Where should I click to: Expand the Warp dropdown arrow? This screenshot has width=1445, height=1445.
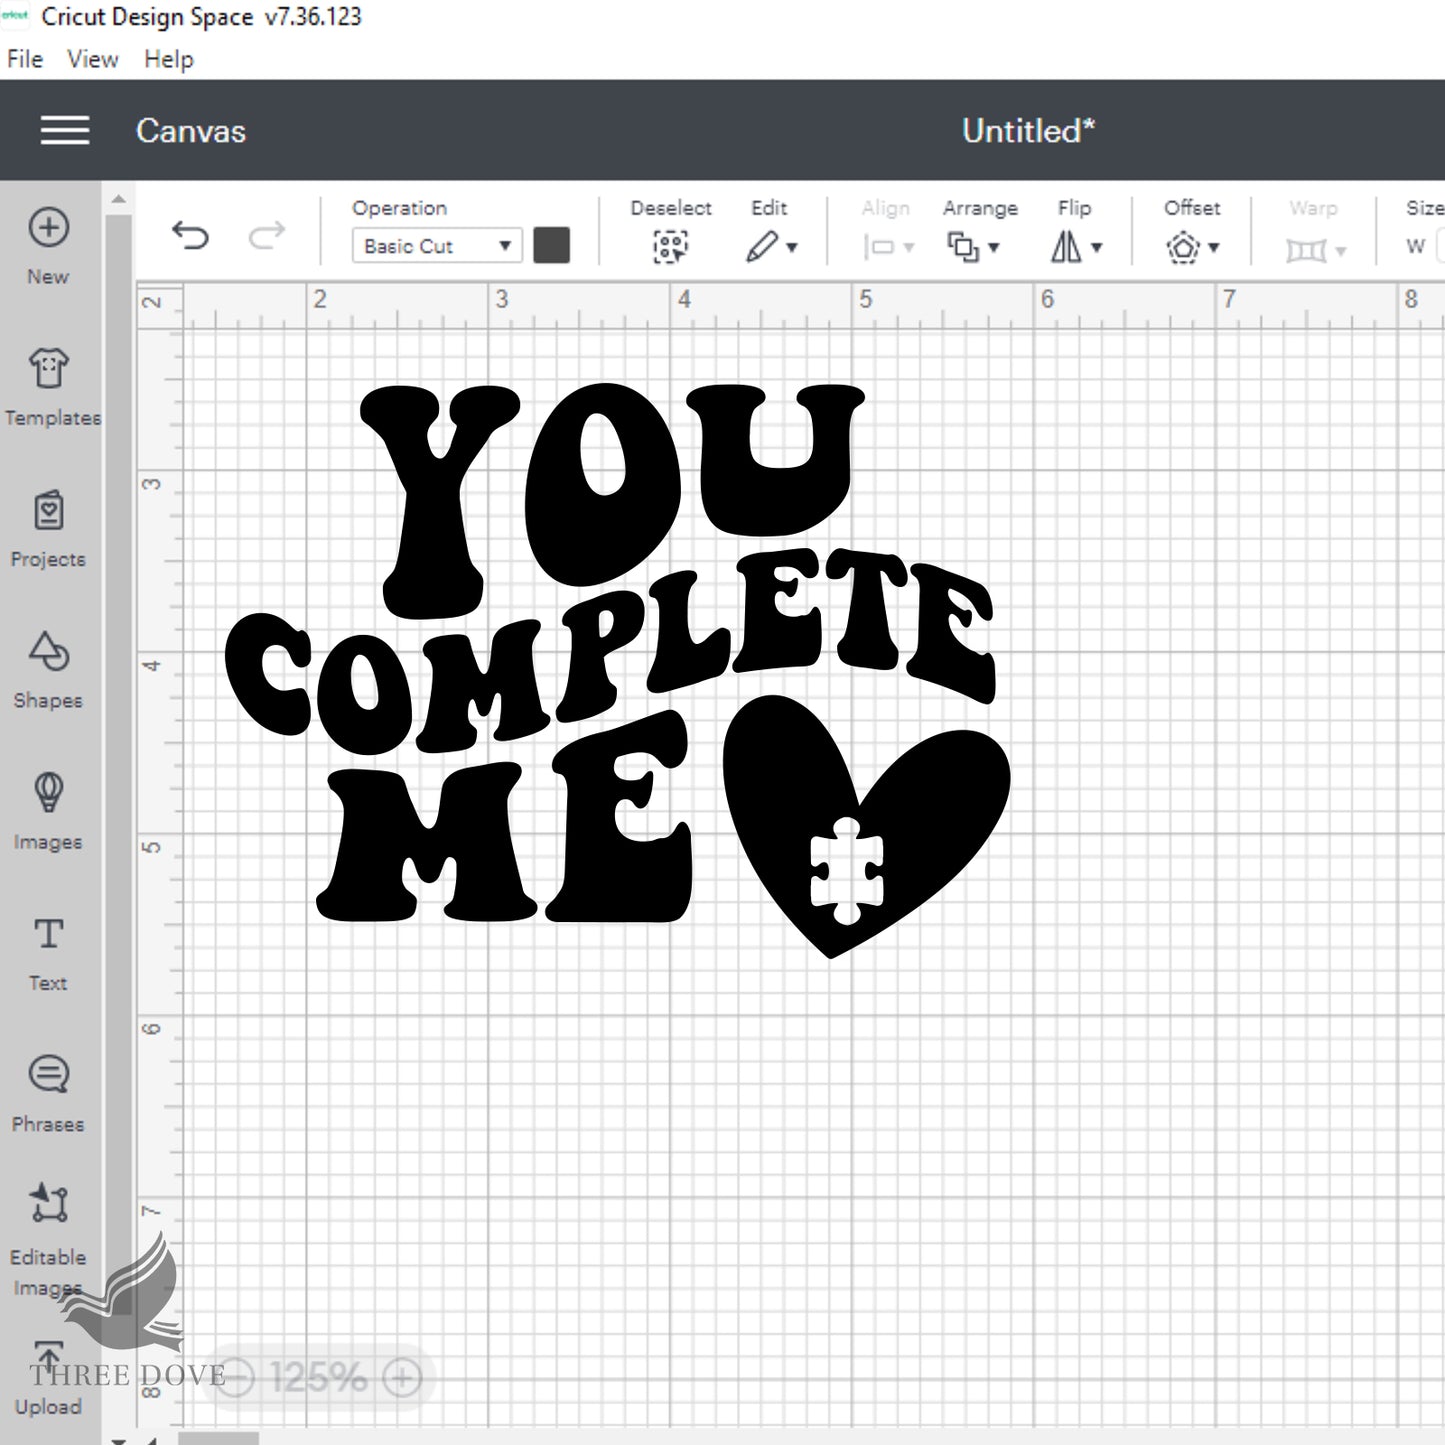click(1341, 250)
